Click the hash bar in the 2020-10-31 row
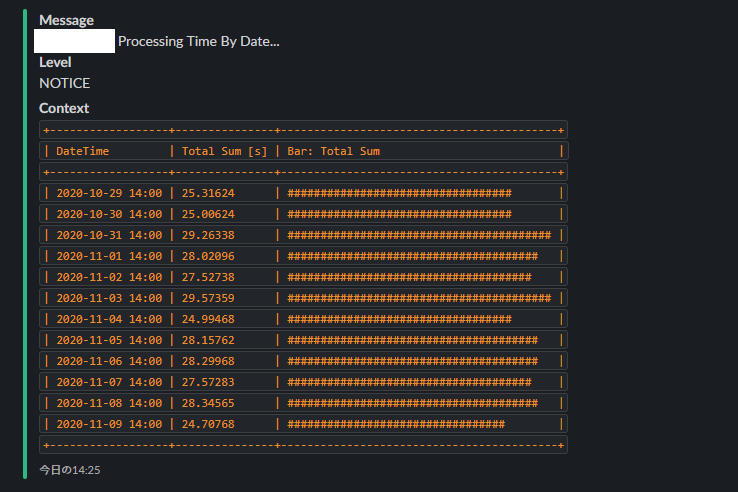Screen dimensions: 738x492 tap(419, 235)
